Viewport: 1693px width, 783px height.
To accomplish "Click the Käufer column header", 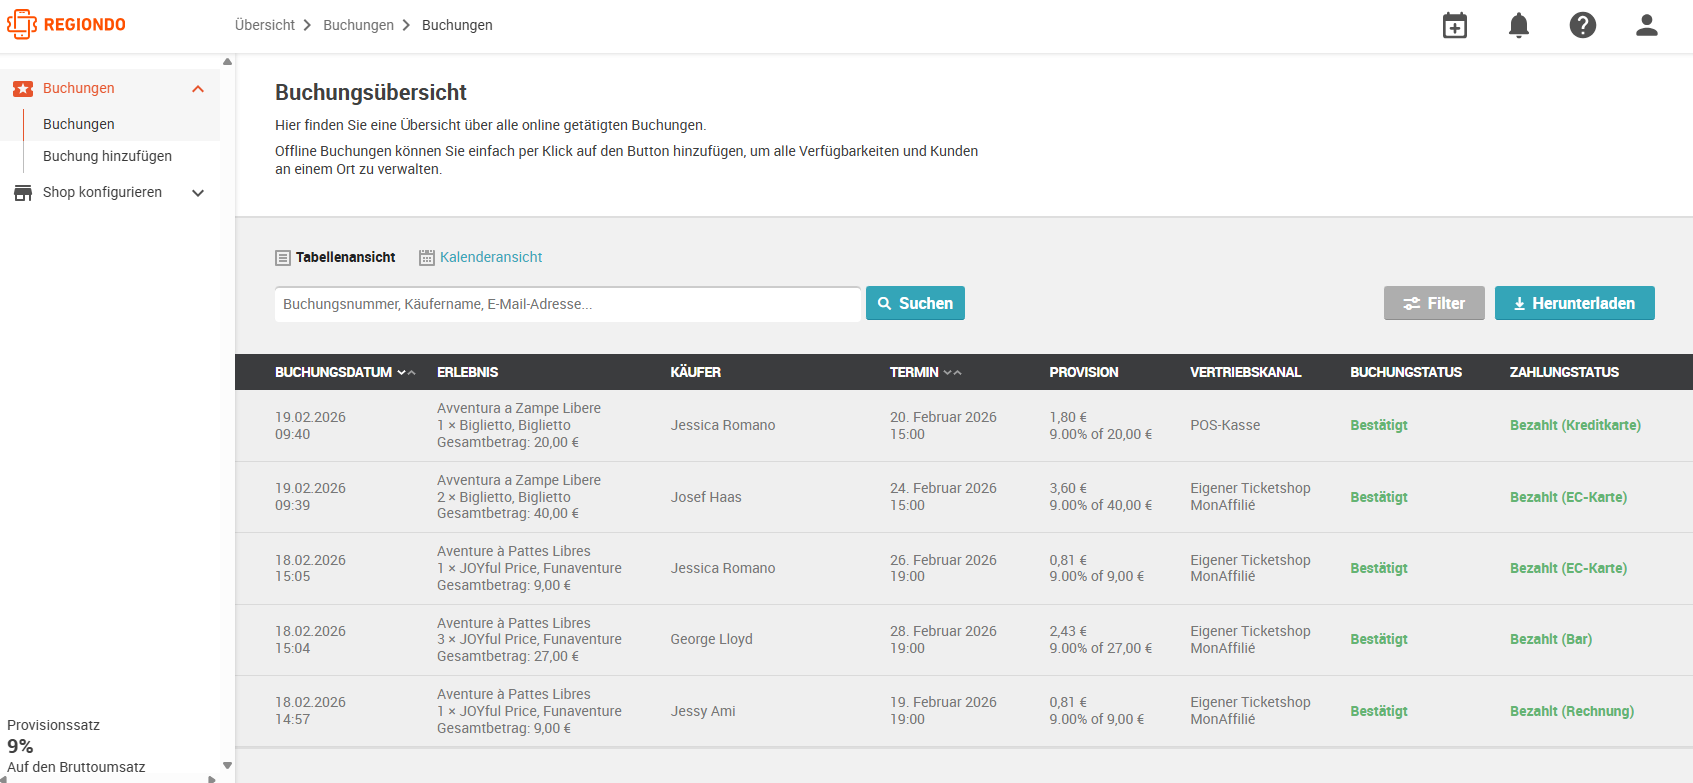I will pos(695,372).
